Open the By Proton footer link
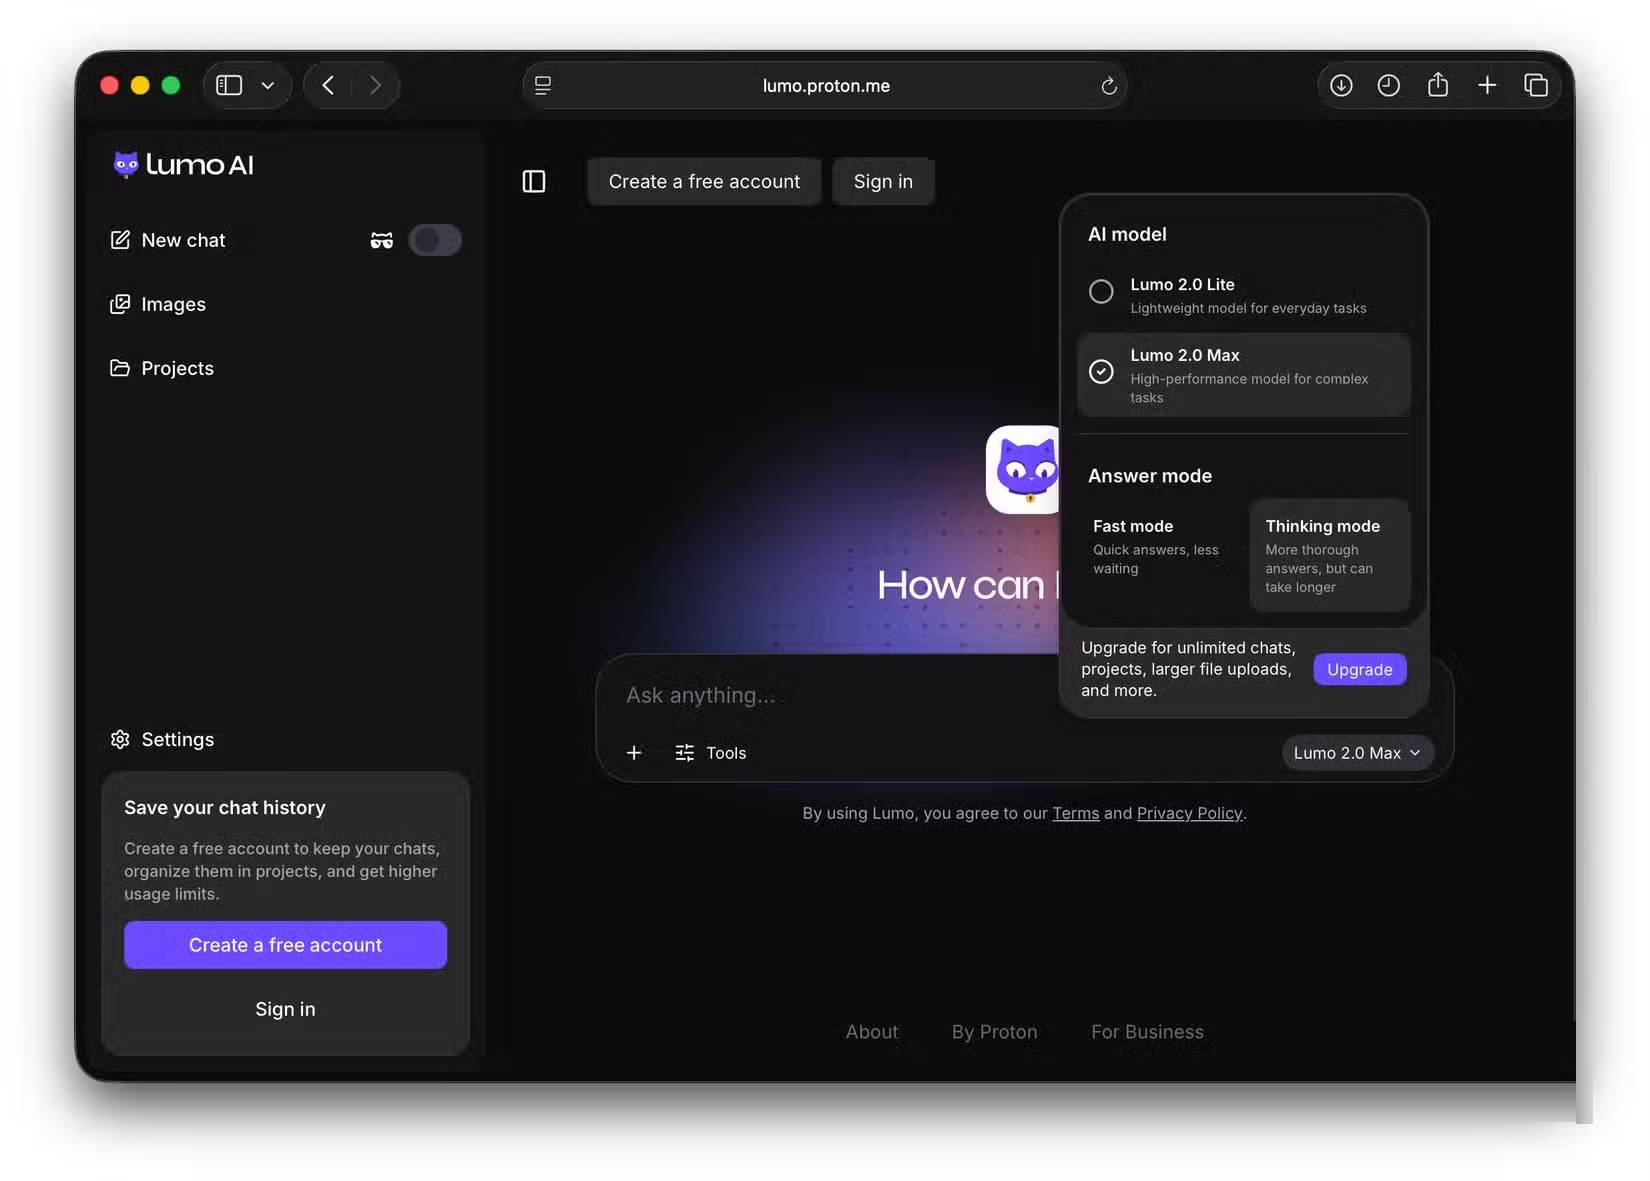This screenshot has width=1650, height=1181. (995, 1032)
